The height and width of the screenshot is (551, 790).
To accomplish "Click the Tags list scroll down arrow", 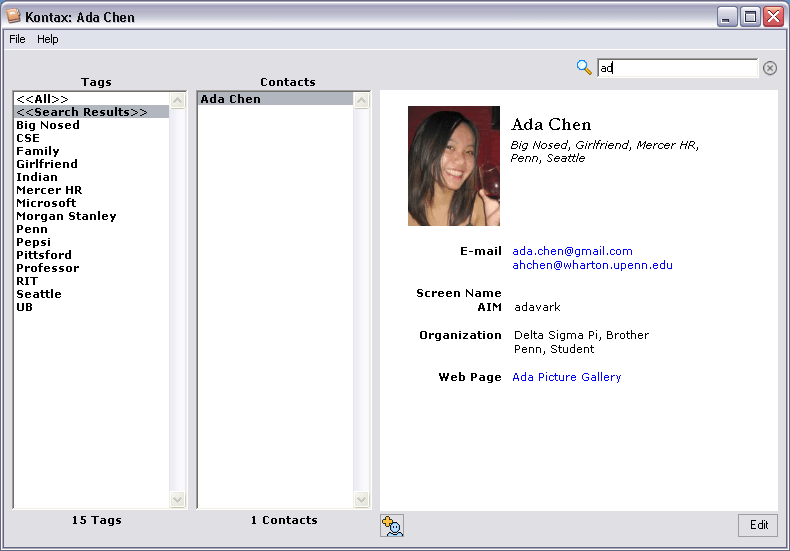I will 177,499.
